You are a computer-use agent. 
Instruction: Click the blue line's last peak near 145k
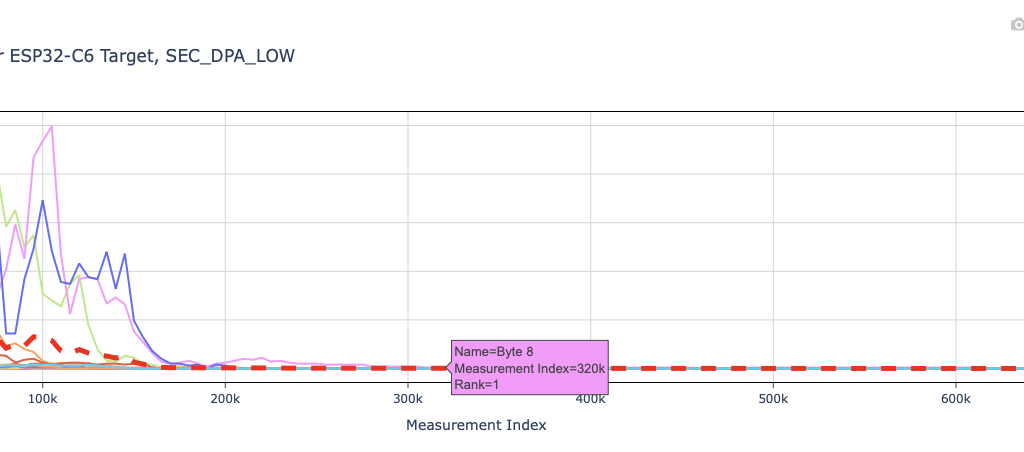click(124, 254)
